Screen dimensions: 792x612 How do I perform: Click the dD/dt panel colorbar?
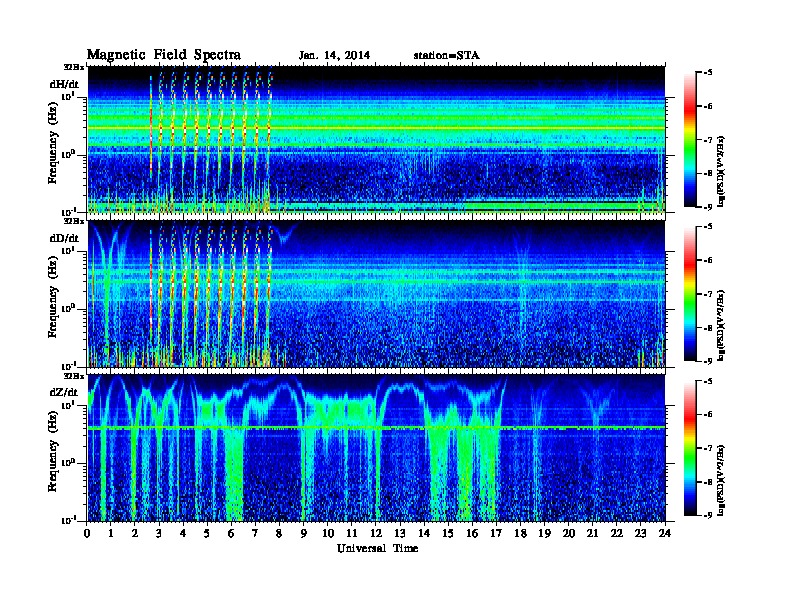click(x=690, y=294)
